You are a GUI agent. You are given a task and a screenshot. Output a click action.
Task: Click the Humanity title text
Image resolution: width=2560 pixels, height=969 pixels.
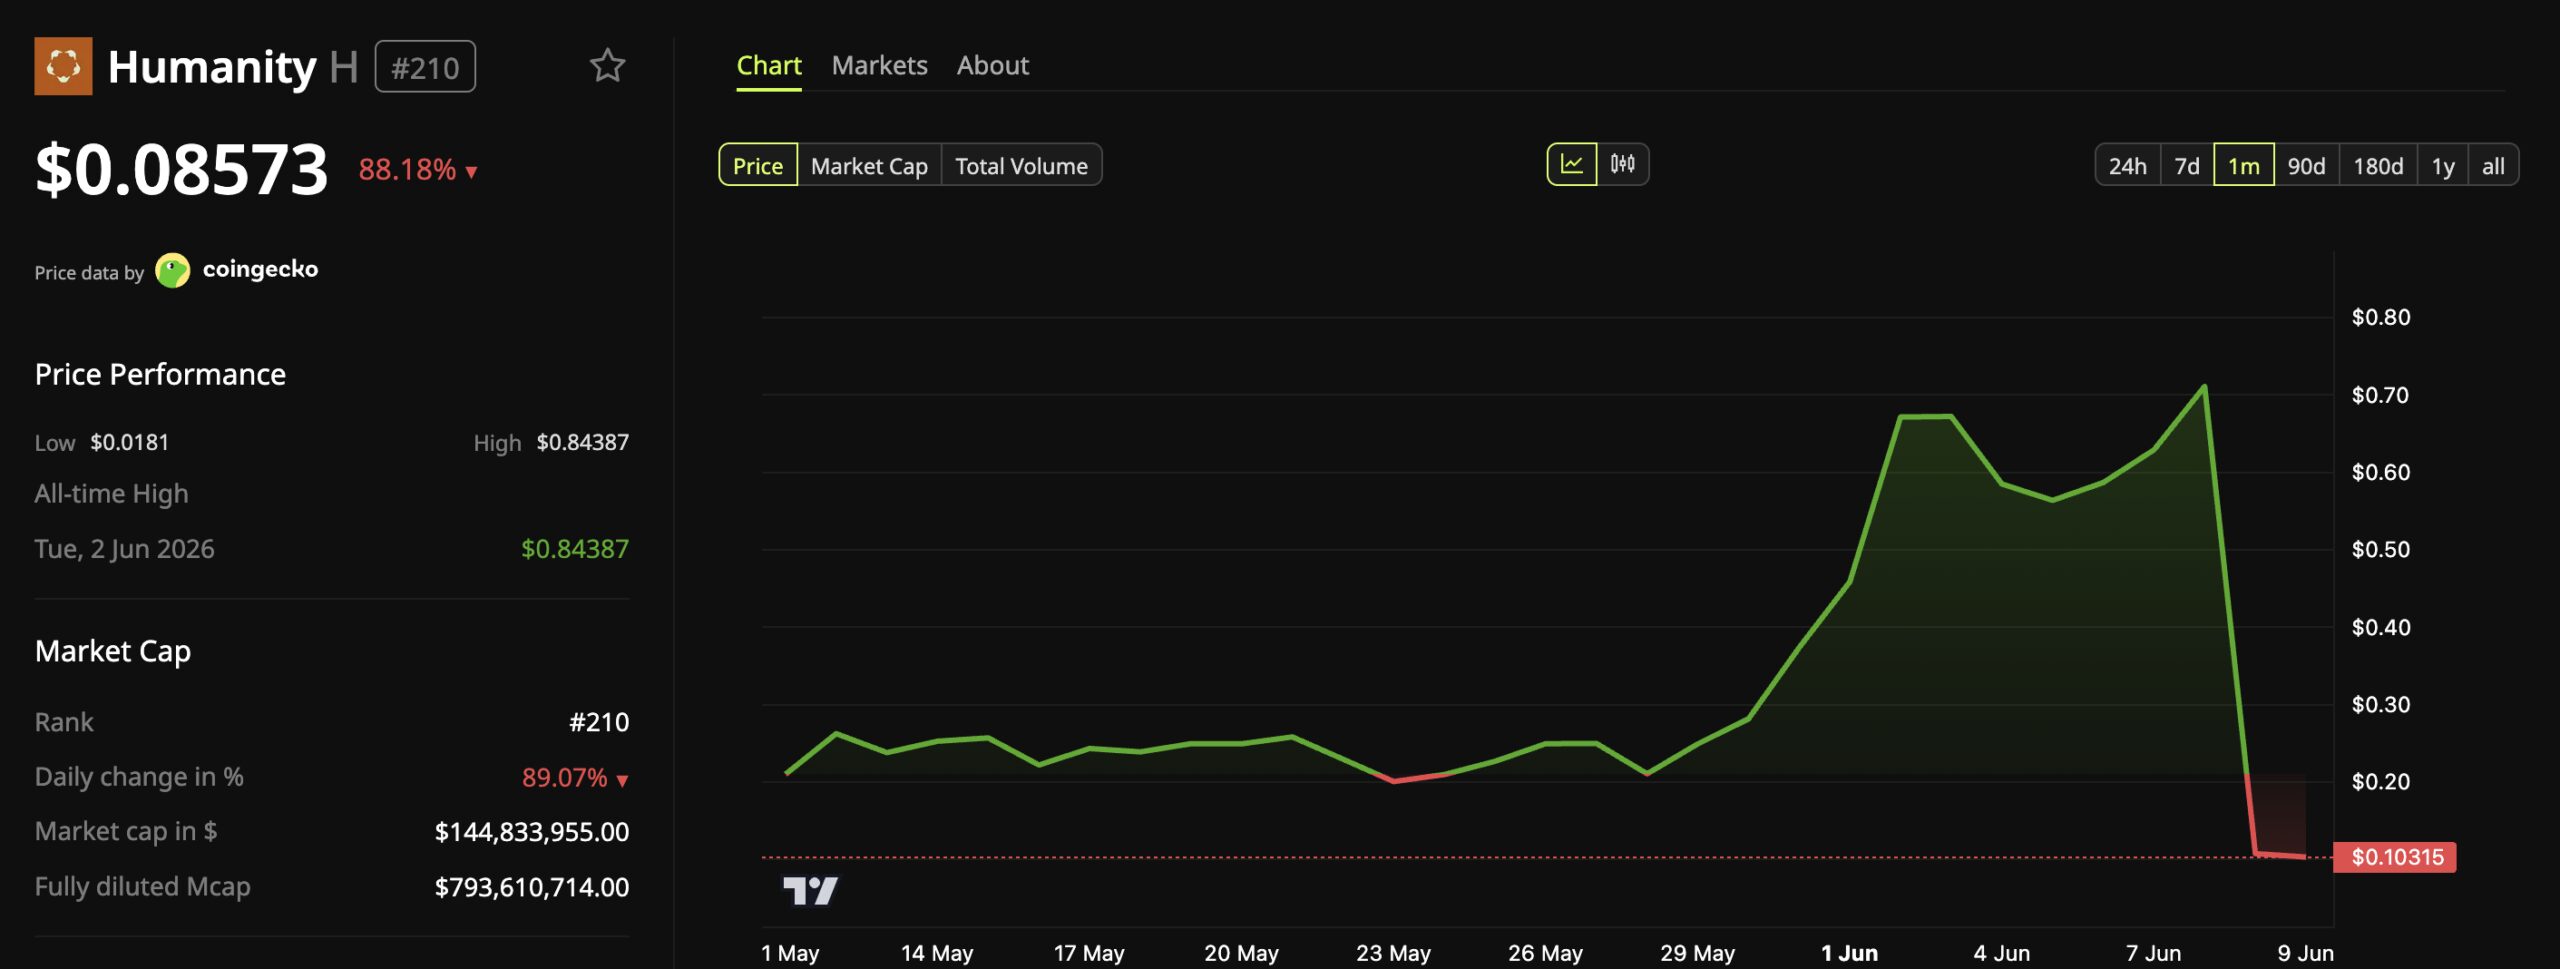coord(211,67)
